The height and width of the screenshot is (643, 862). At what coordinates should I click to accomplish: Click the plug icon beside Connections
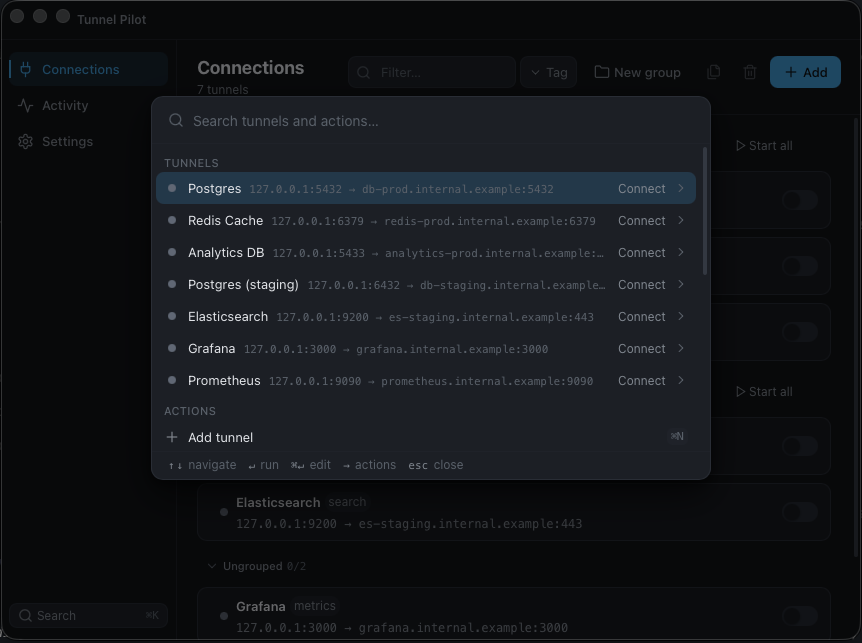click(x=25, y=69)
